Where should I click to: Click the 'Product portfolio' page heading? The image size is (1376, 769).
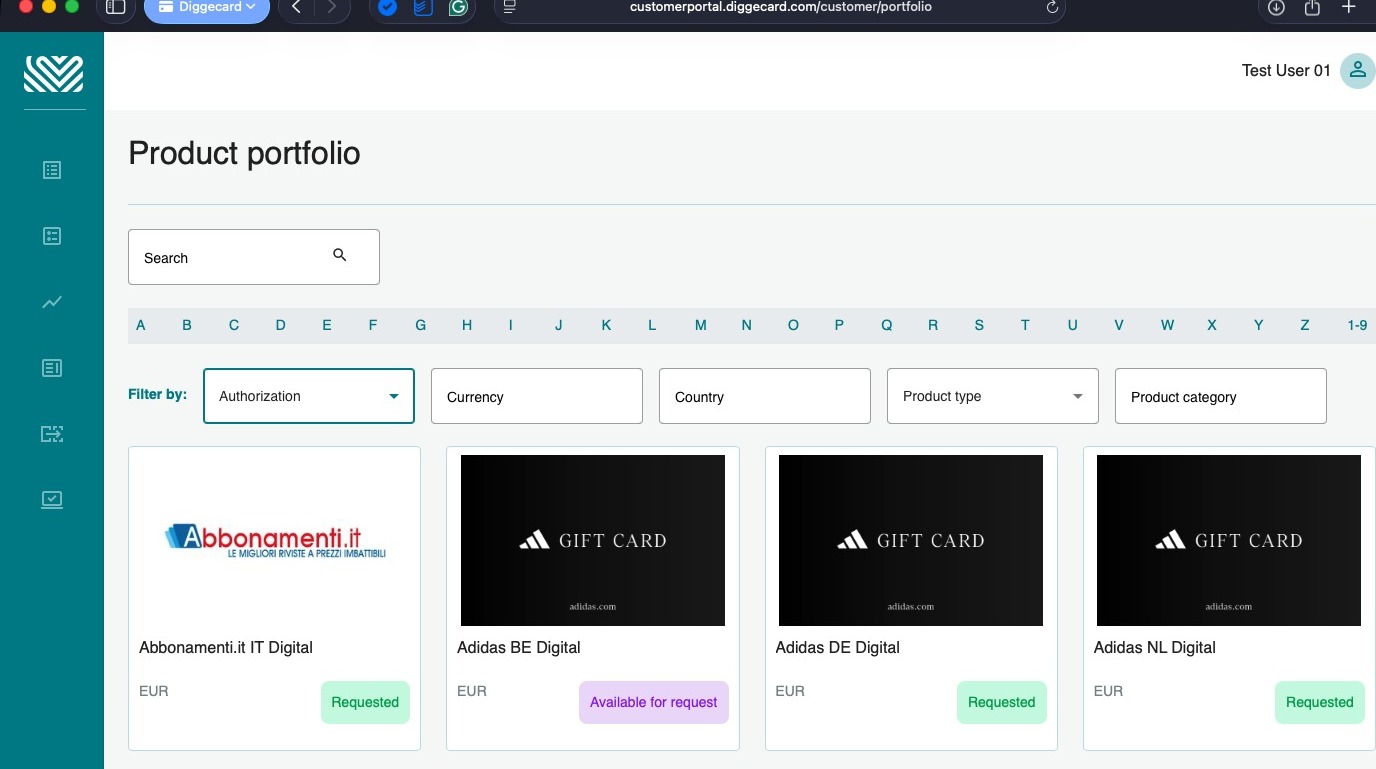[245, 153]
